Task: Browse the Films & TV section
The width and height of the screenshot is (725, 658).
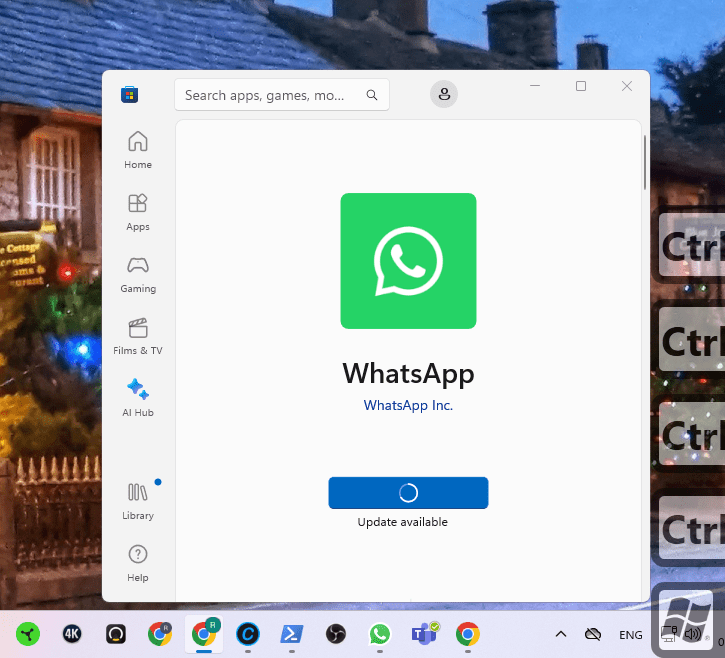Action: (x=138, y=336)
